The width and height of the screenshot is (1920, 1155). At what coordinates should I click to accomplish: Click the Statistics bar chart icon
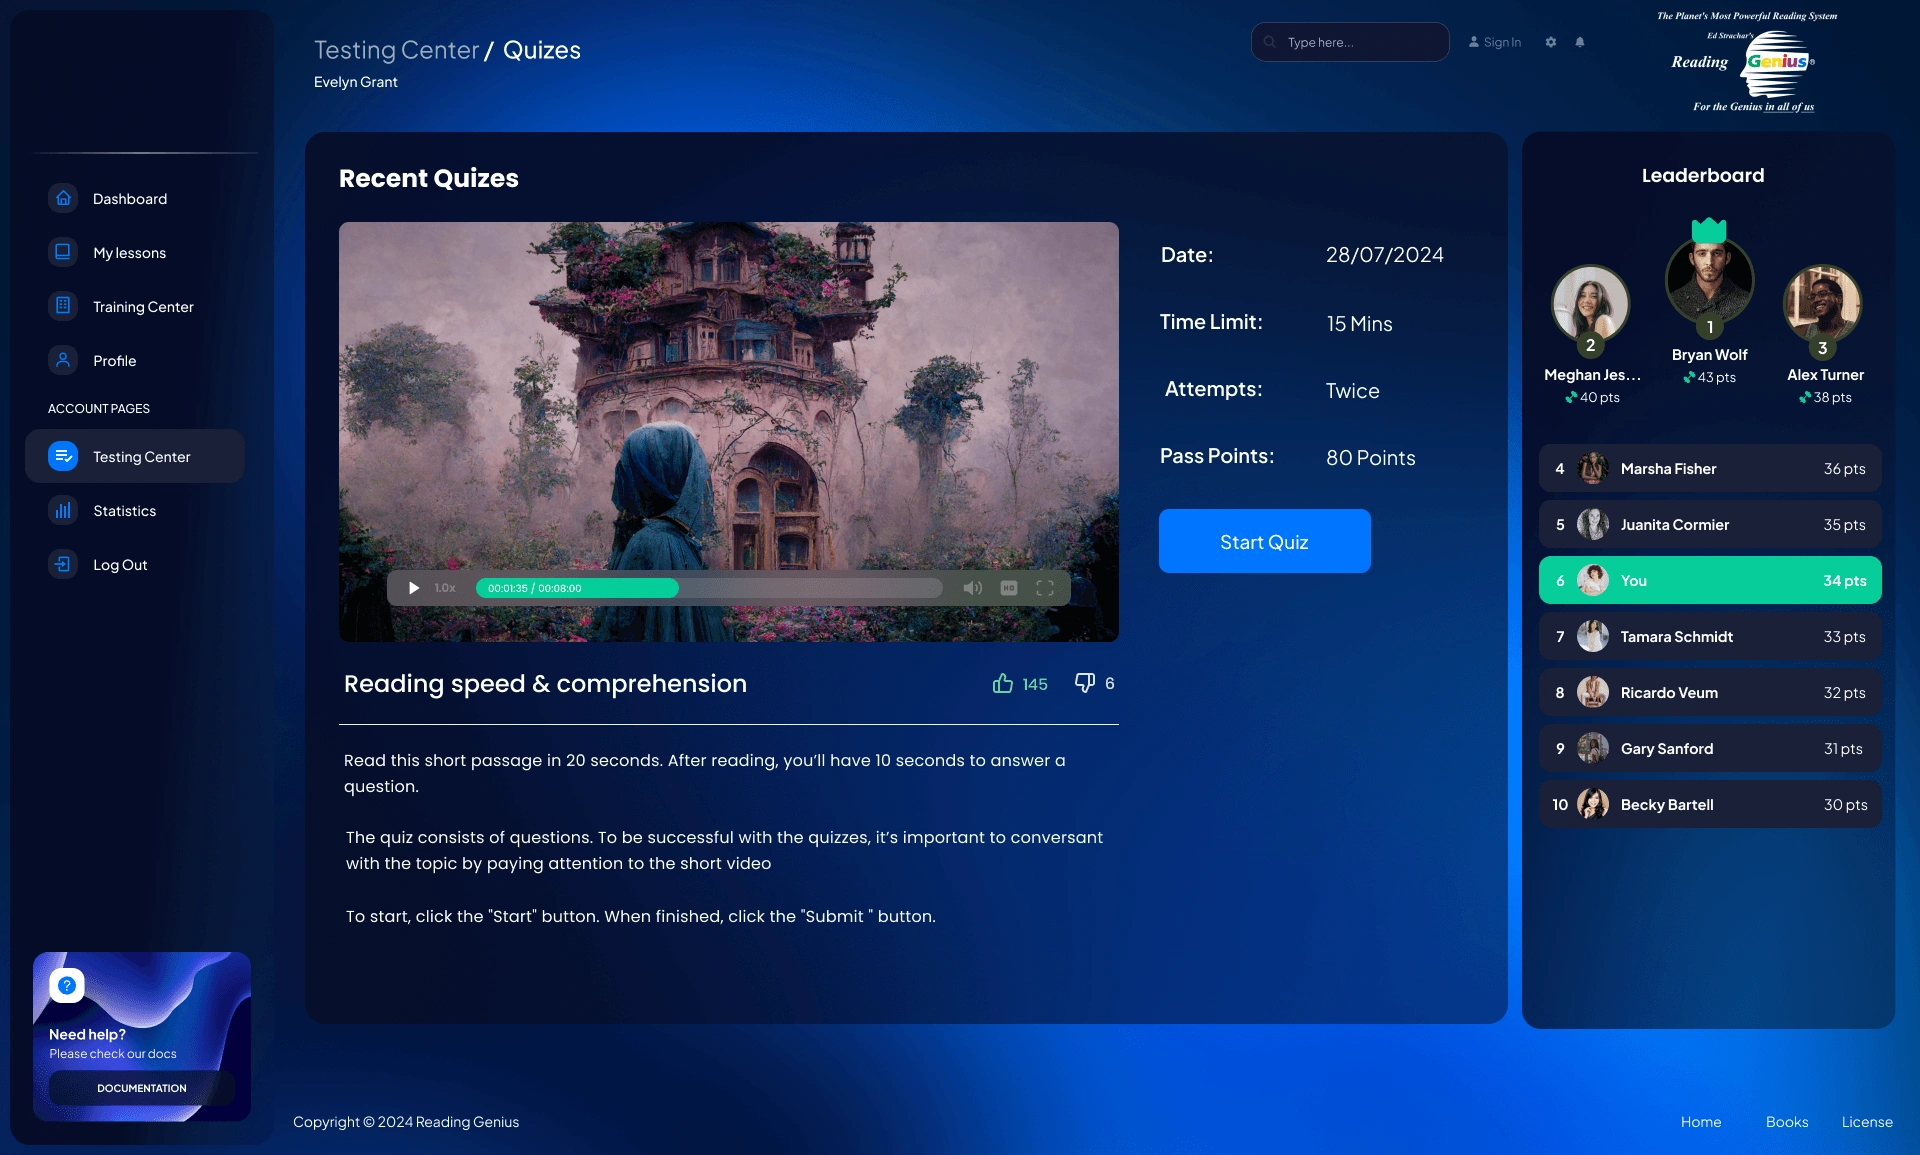[x=63, y=510]
